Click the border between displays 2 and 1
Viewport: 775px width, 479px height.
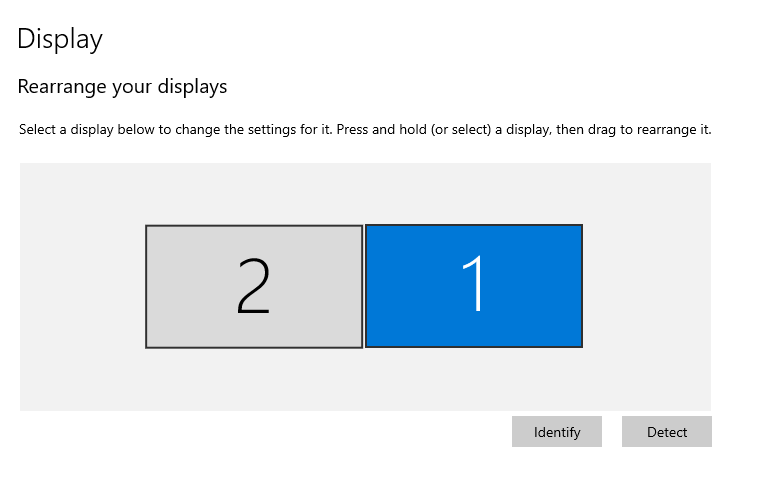coord(364,287)
